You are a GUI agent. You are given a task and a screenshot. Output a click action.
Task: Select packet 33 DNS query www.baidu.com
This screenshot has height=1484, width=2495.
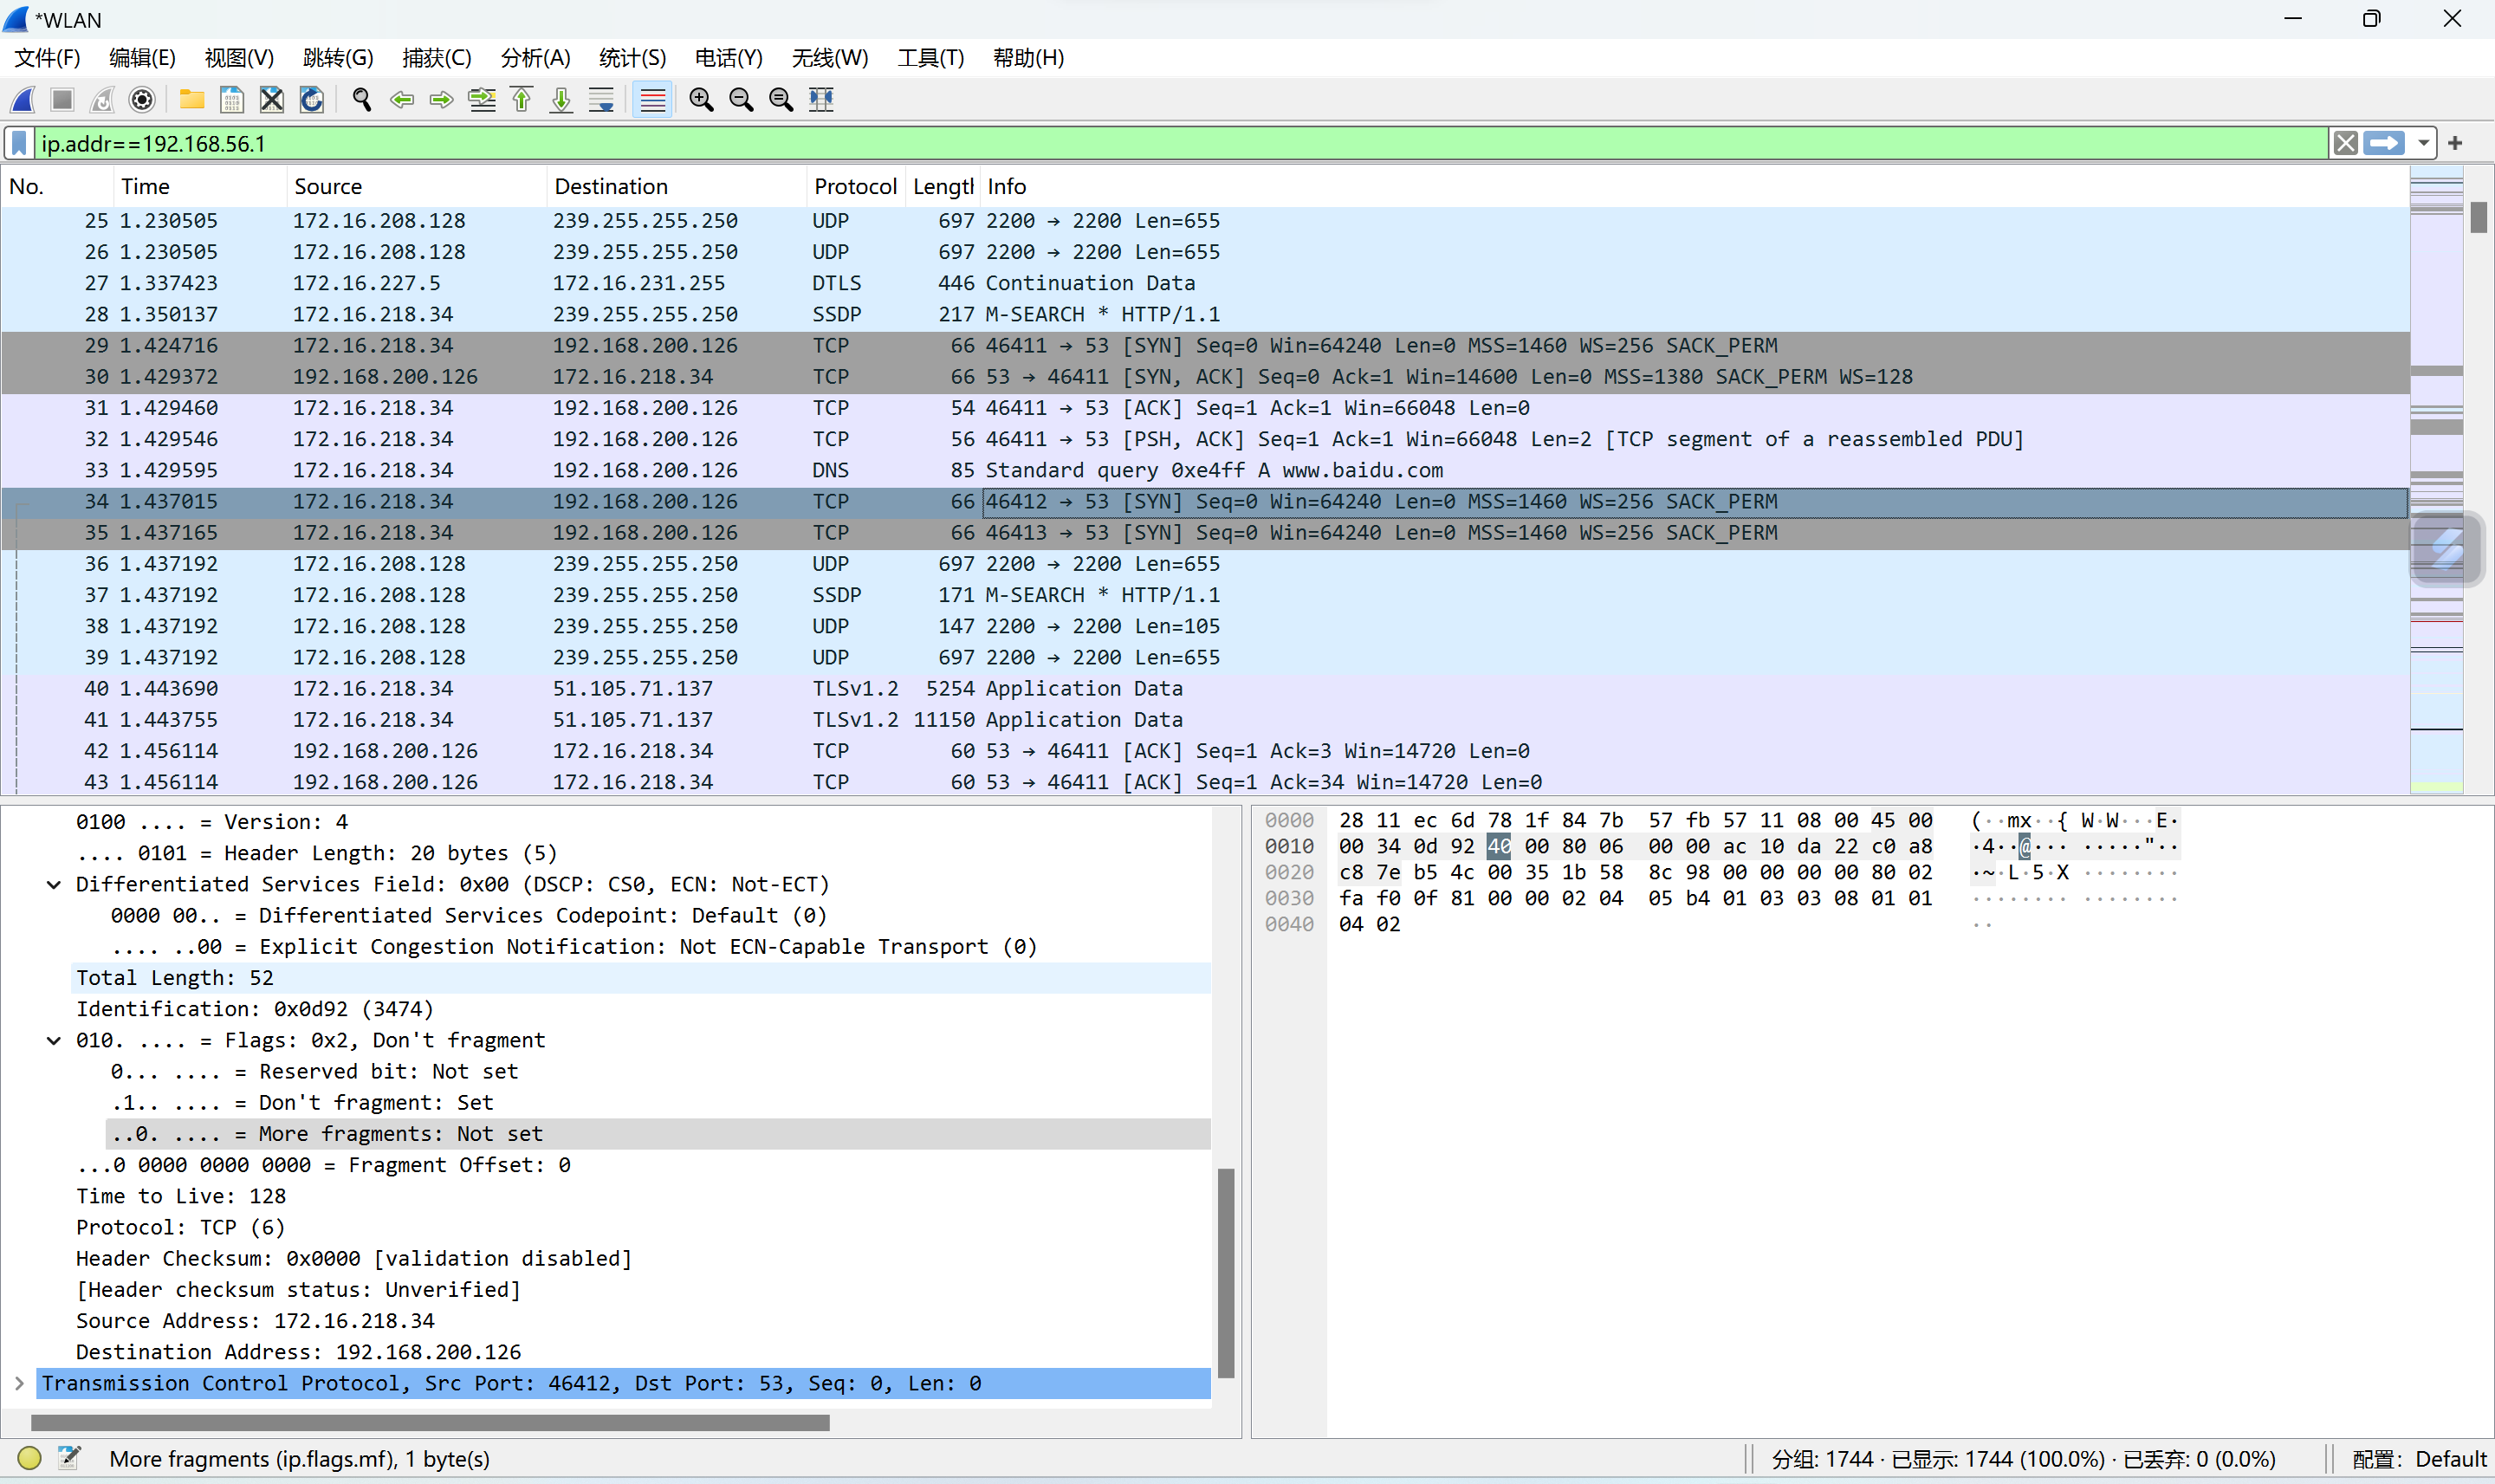coord(1204,470)
